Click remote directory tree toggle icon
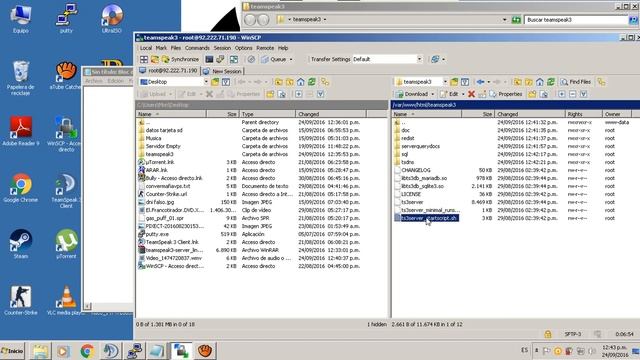The image size is (640, 360). pos(601,82)
